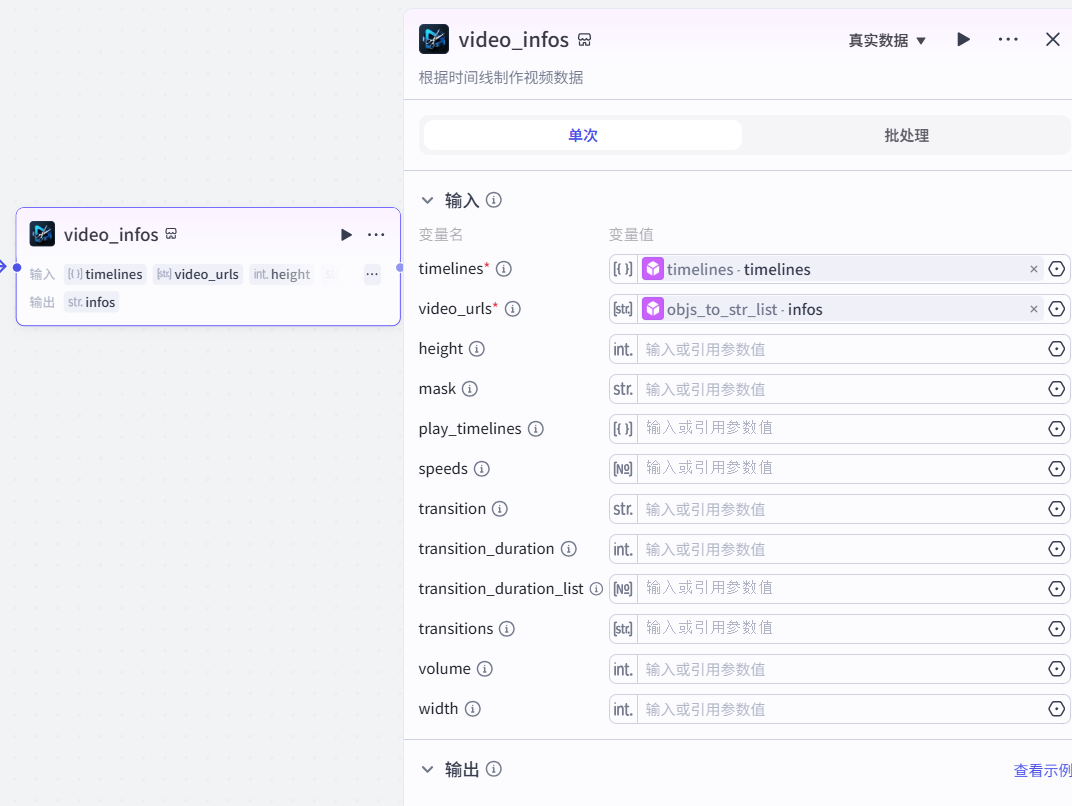Screen dimensions: 1072x806
Task: Click the badge icon next to panel title
Action: pyautogui.click(x=584, y=40)
